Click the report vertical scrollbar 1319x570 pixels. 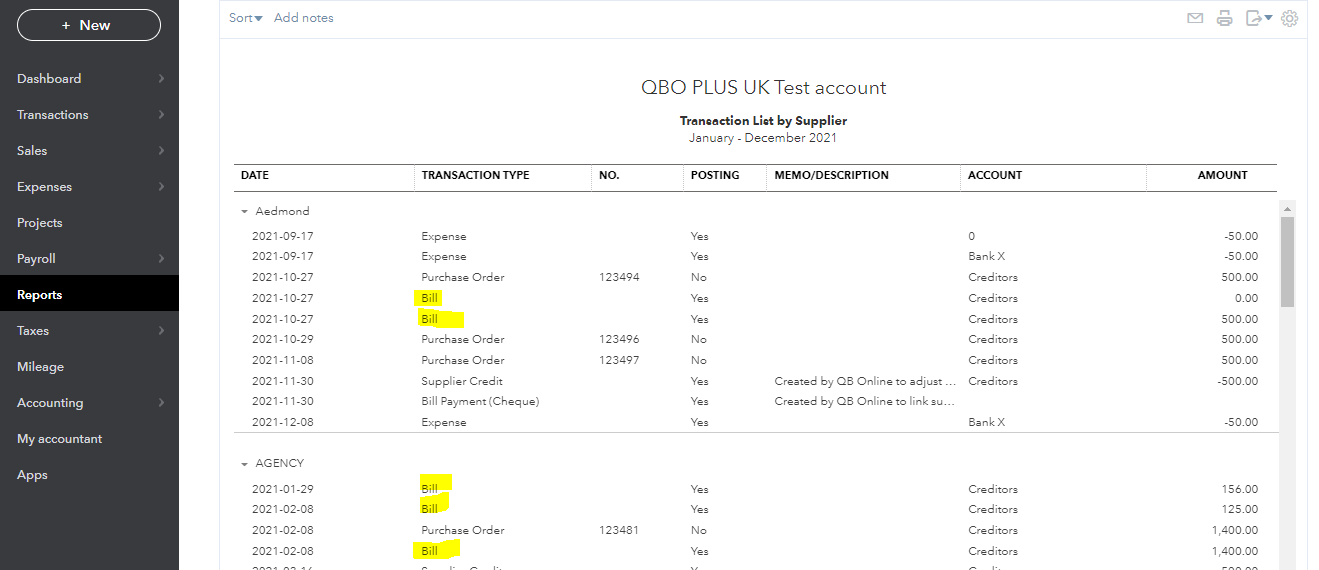coord(1287,260)
